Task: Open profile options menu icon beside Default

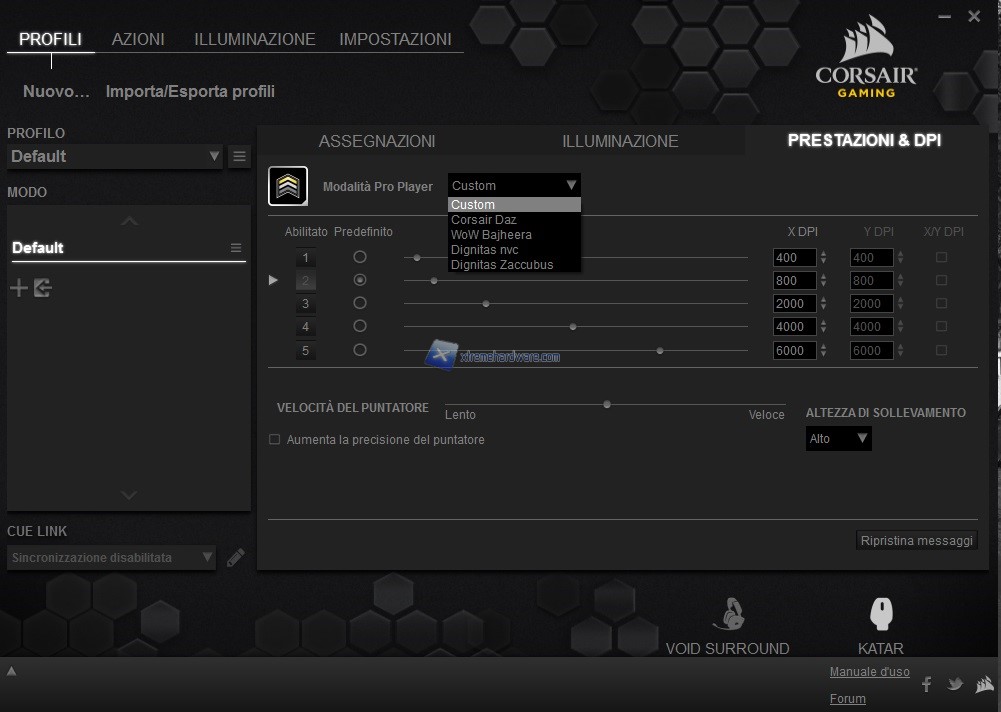Action: (239, 156)
